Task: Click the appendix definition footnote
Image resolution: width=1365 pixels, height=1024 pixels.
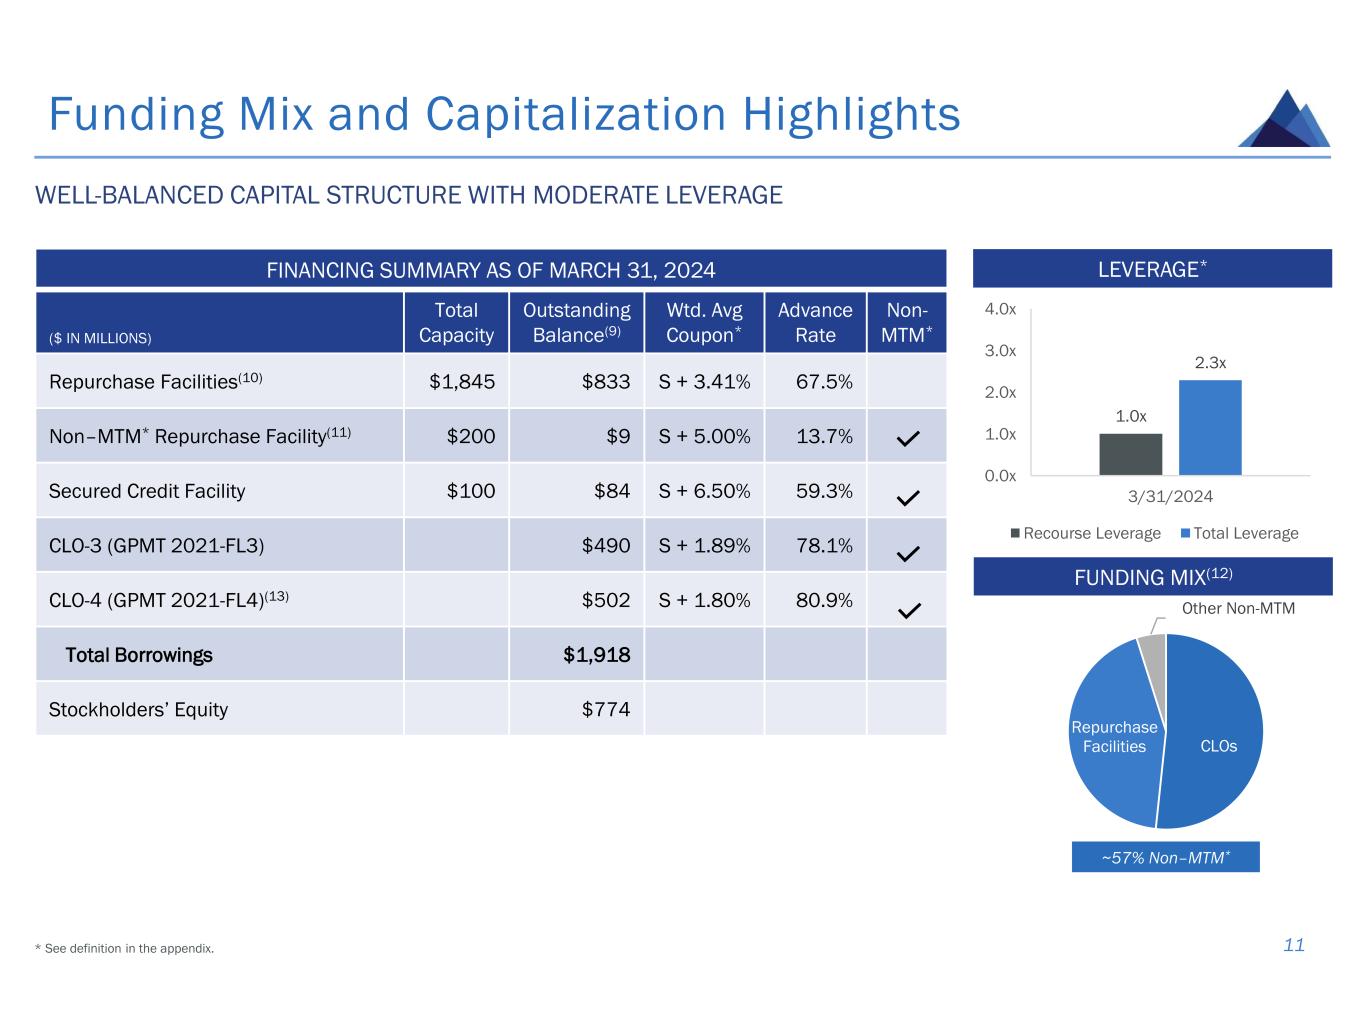Action: (125, 948)
